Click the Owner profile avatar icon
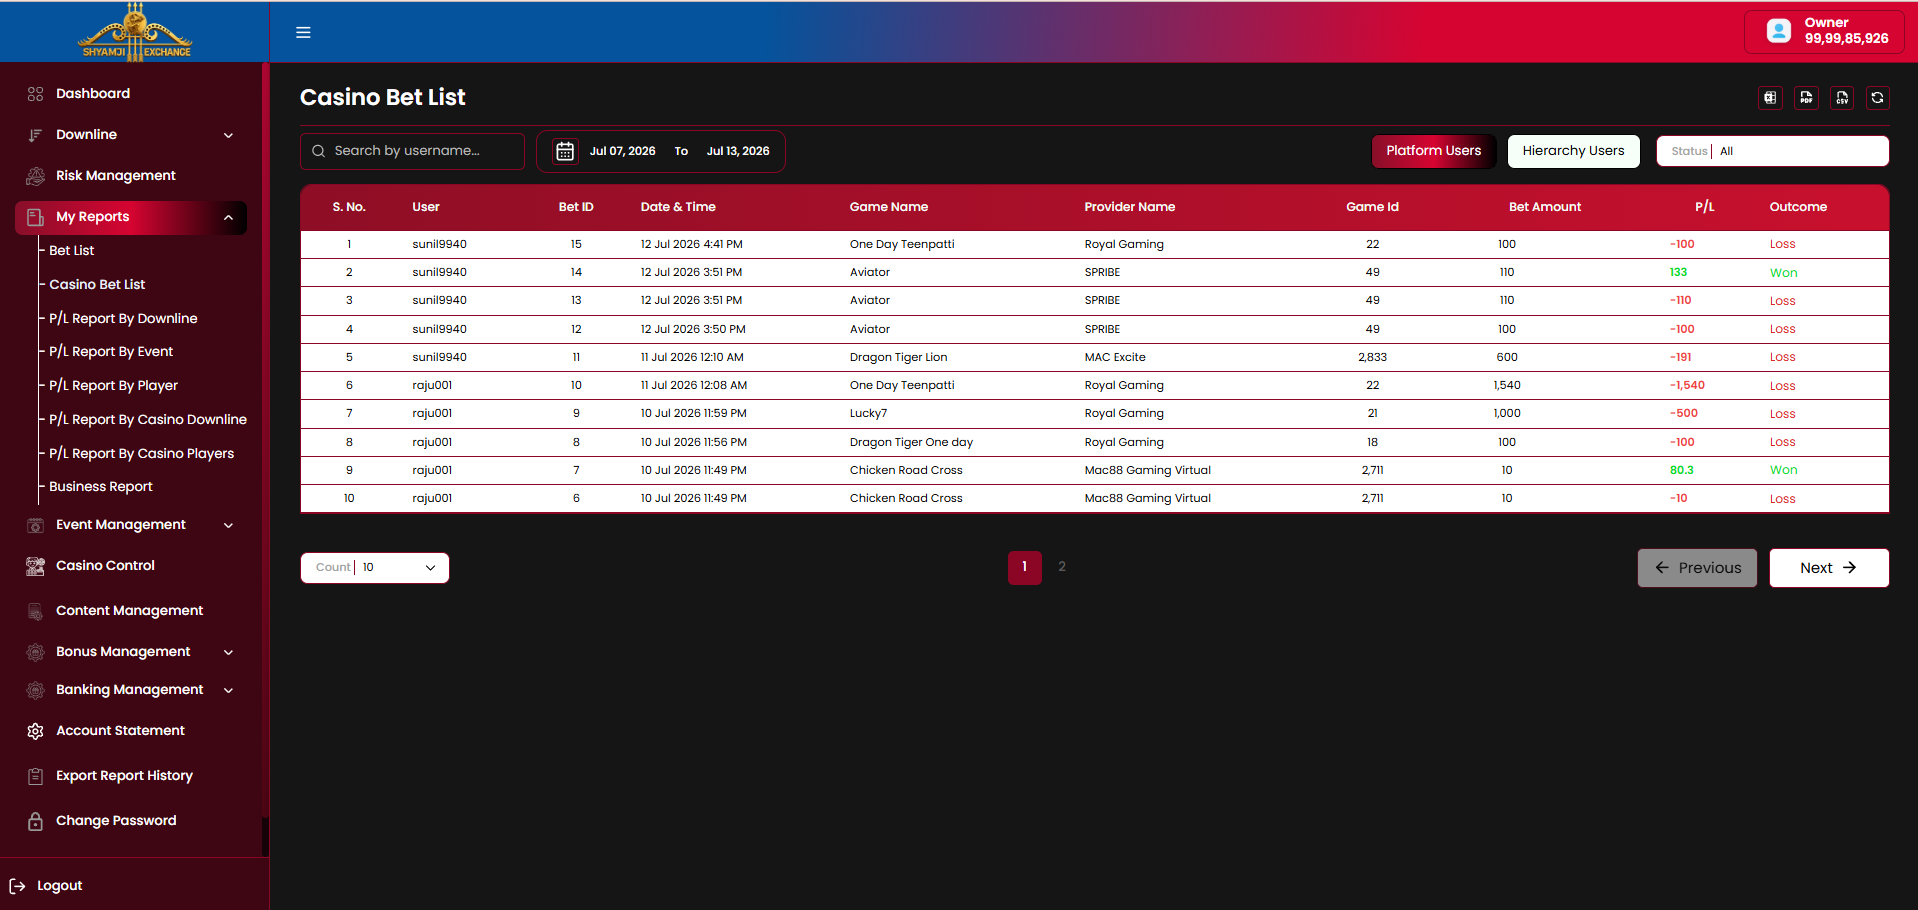The image size is (1918, 910). point(1779,31)
